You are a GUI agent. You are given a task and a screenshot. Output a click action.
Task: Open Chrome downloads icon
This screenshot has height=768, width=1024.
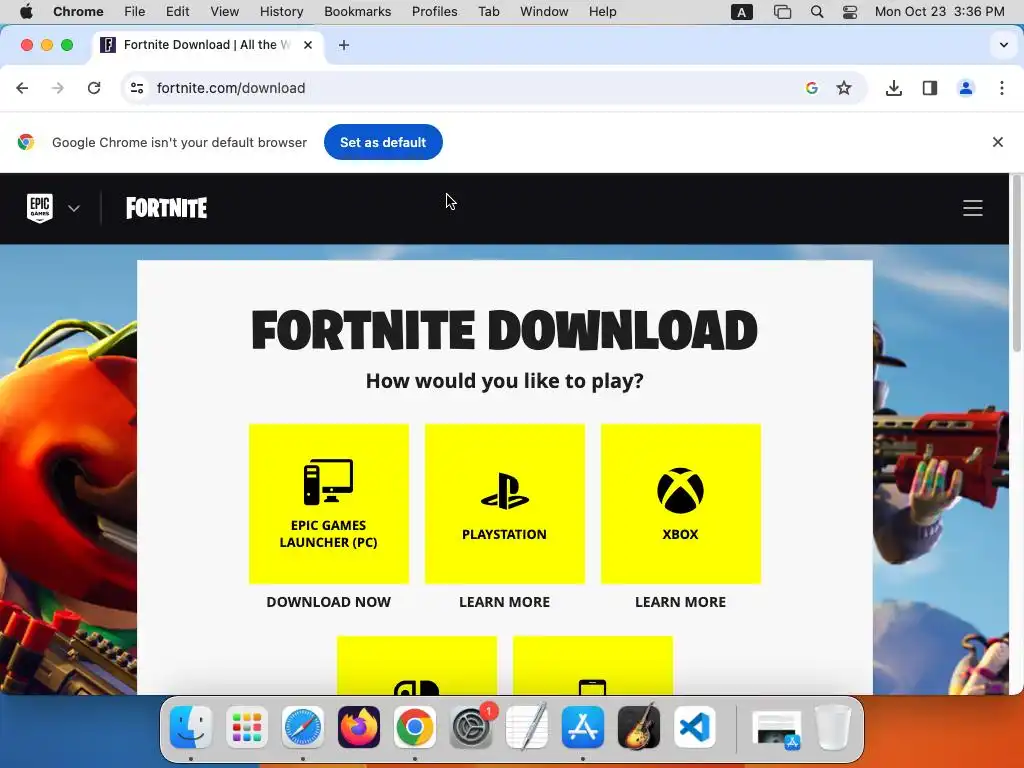[893, 88]
